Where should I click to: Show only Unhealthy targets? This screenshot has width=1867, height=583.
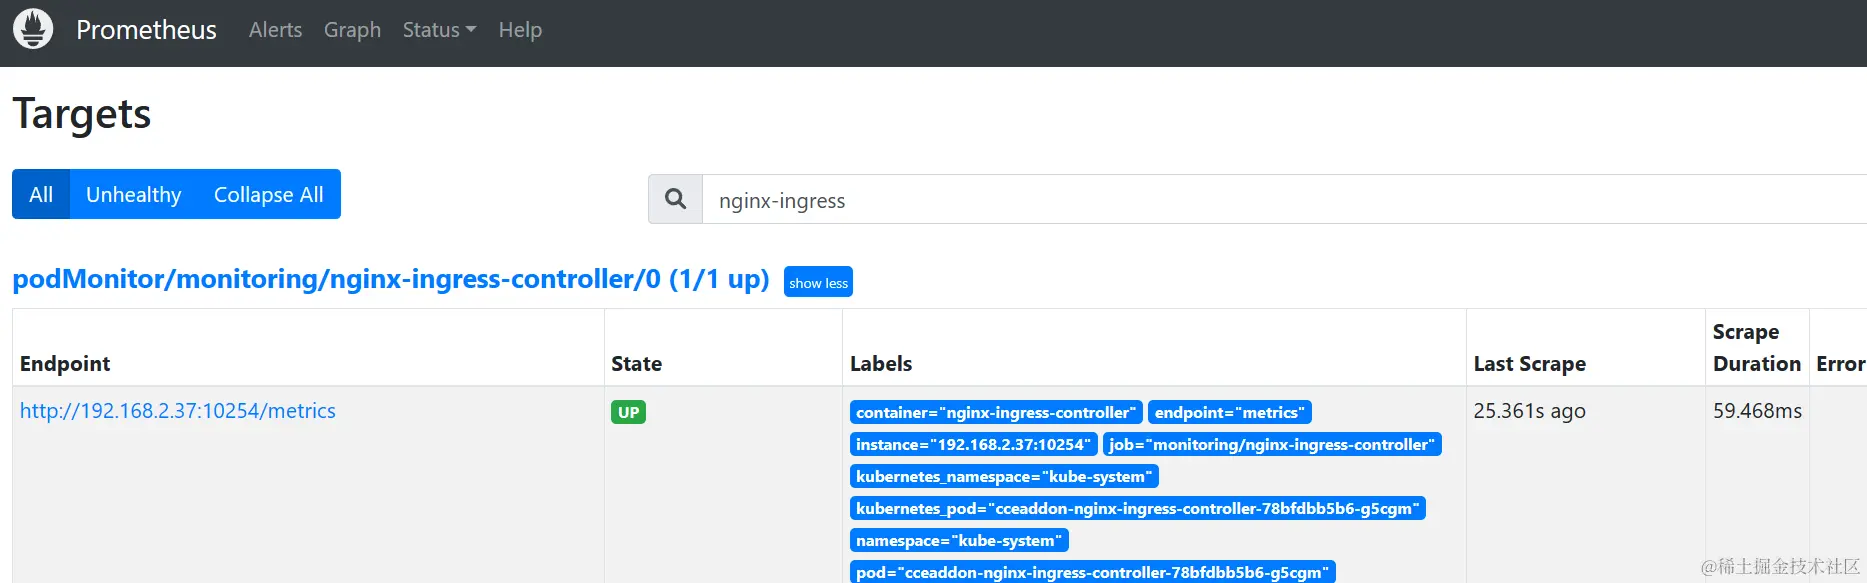point(134,194)
